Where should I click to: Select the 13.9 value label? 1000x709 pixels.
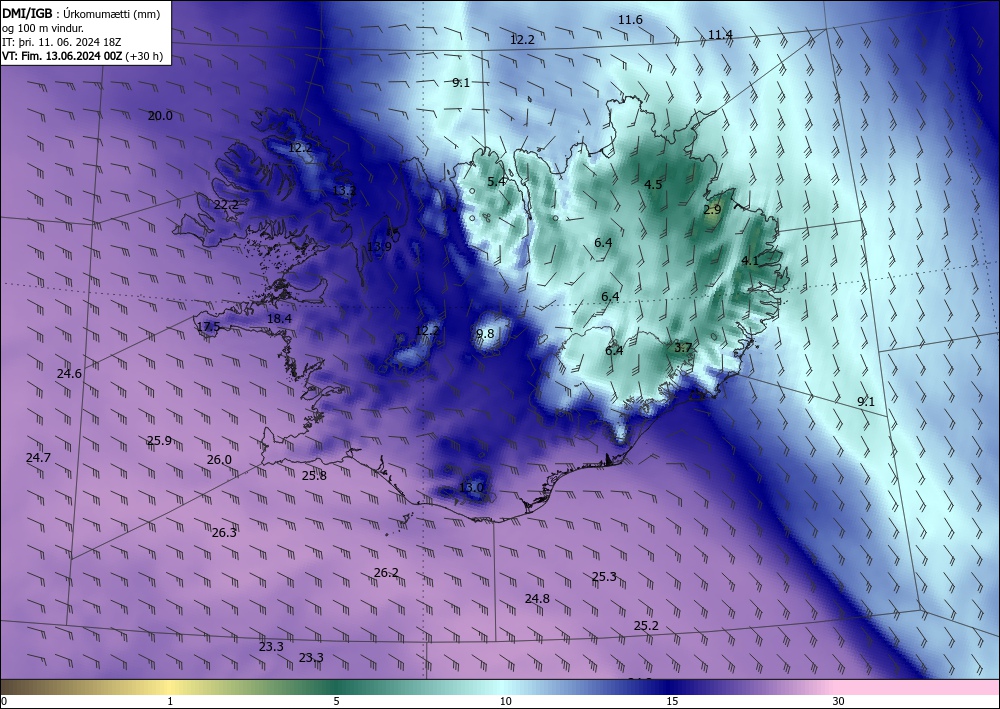click(x=379, y=247)
